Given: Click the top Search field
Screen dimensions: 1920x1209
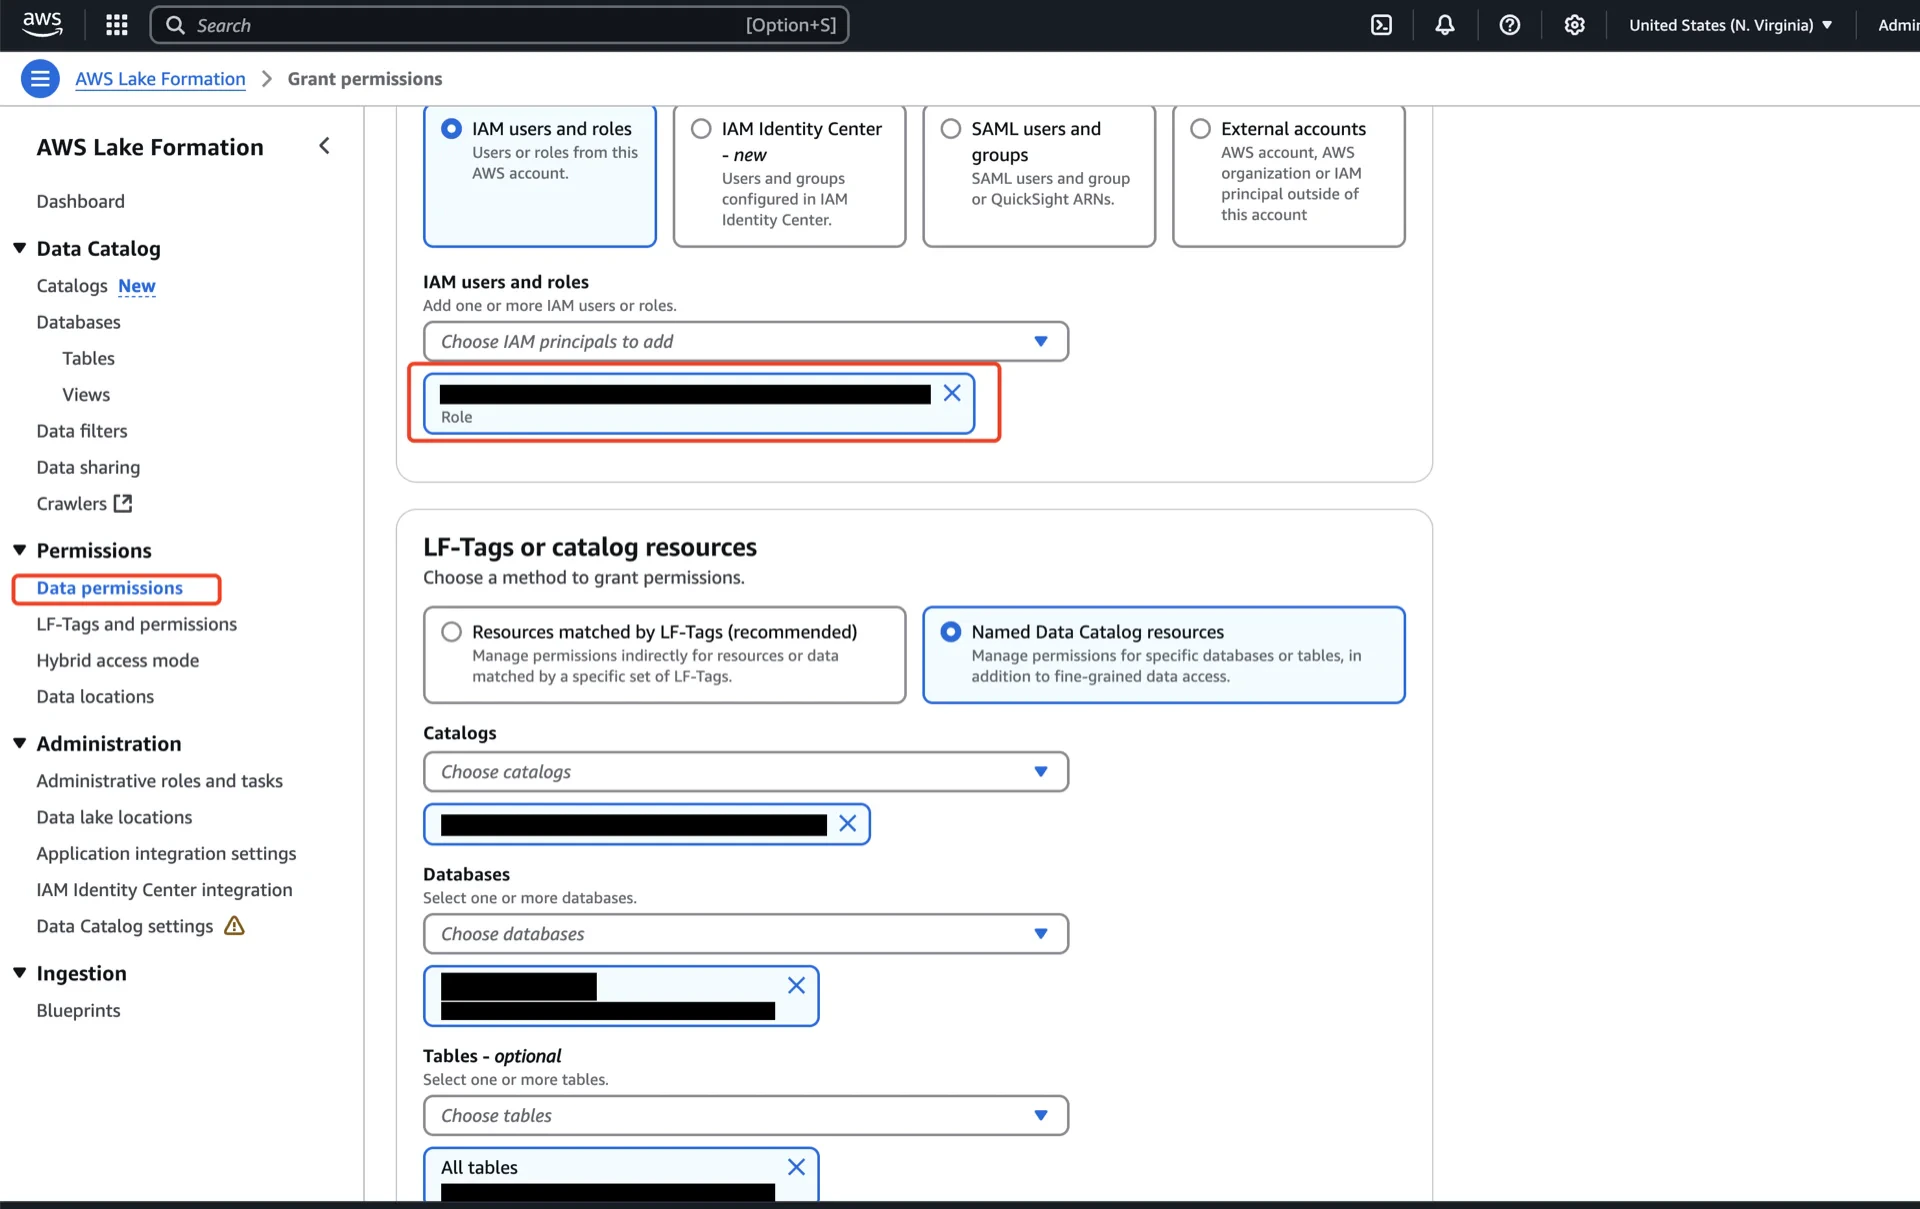Looking at the screenshot, I should [x=499, y=25].
